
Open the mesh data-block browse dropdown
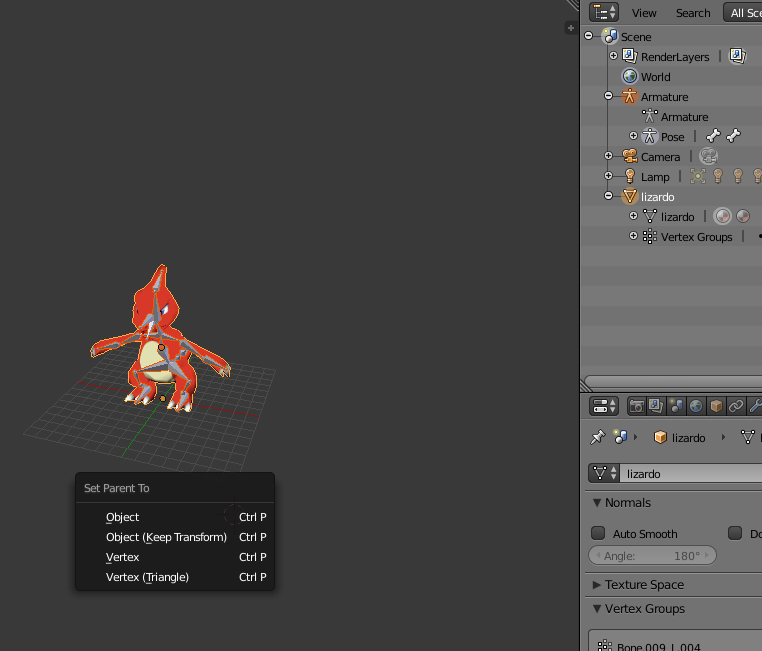coord(604,473)
